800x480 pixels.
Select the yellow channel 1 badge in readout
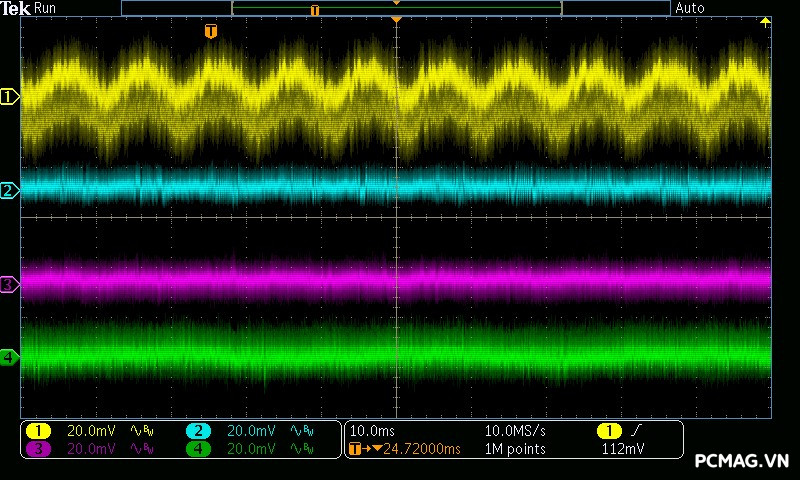[37, 431]
